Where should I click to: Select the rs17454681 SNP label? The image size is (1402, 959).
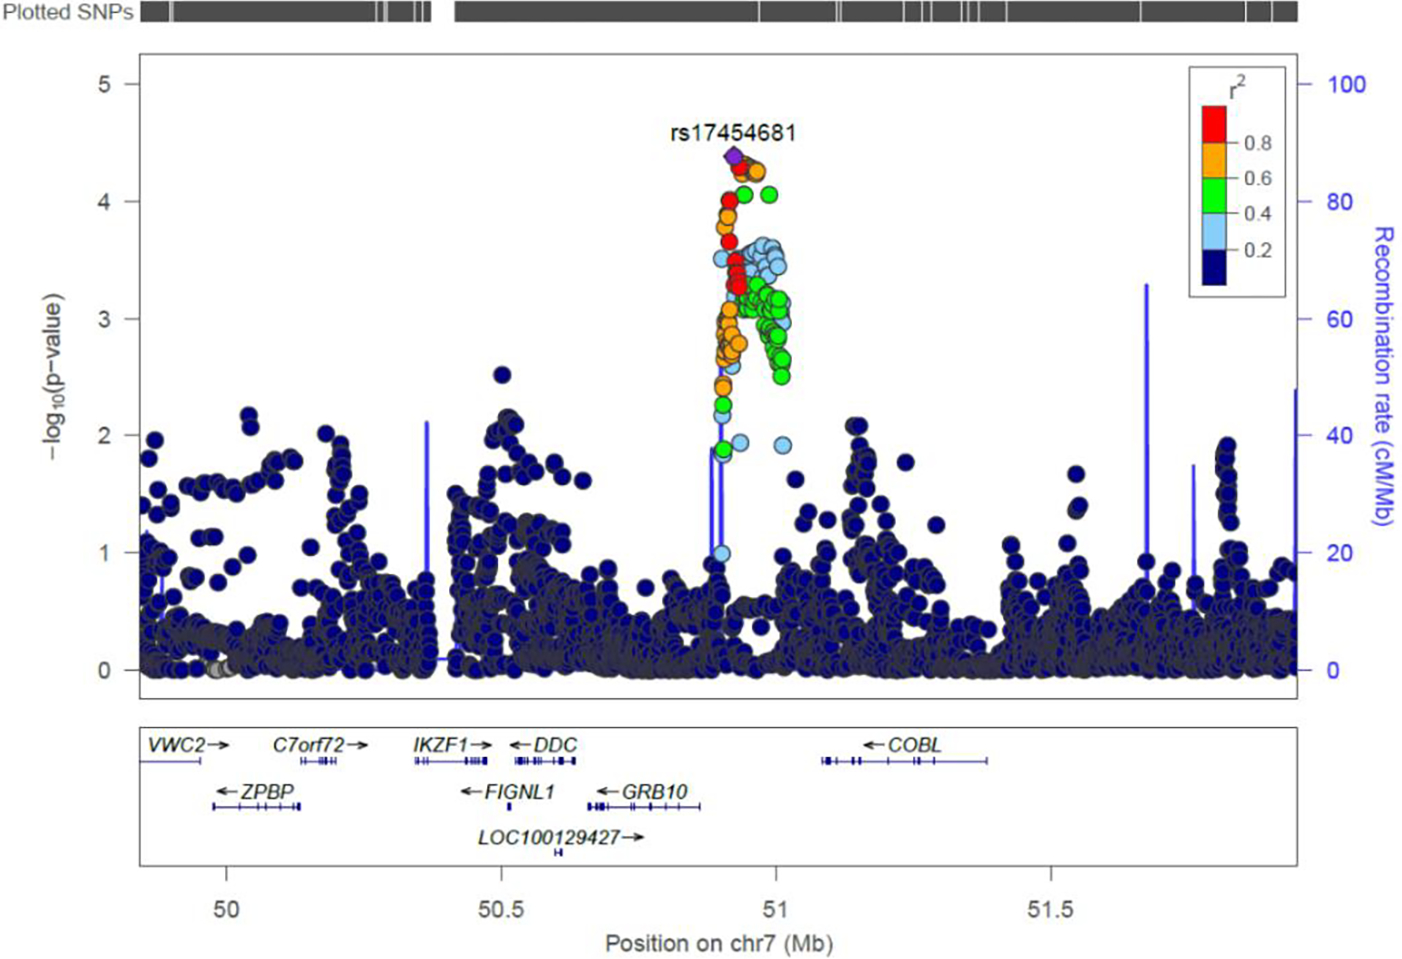(x=732, y=133)
